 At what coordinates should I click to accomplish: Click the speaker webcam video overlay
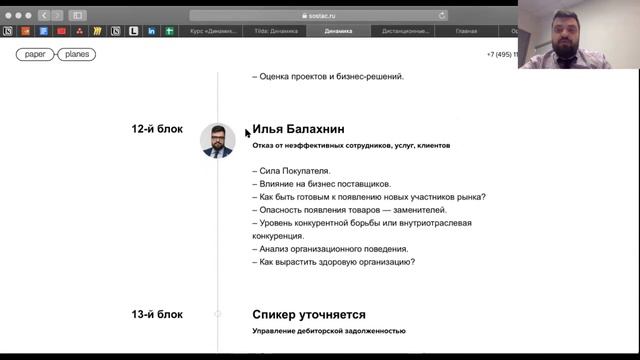coord(579,34)
